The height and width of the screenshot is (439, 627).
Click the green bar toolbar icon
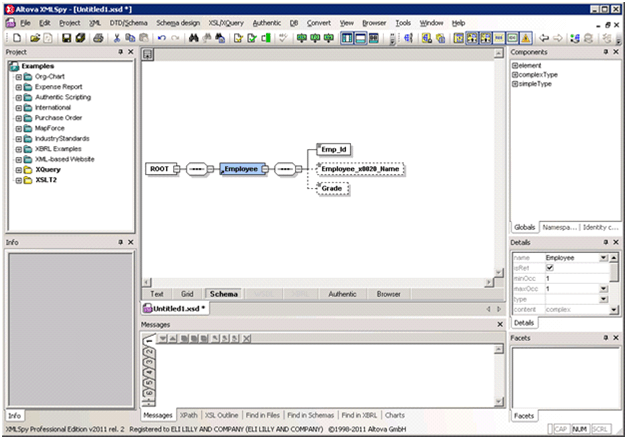tap(266, 38)
